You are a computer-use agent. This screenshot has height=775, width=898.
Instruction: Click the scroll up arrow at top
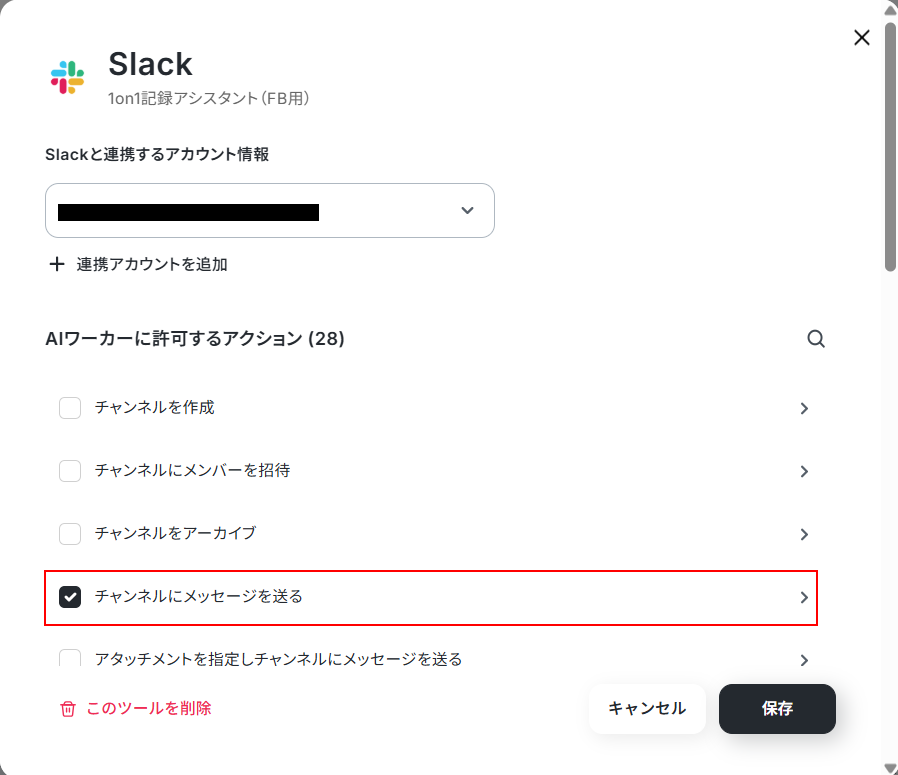tap(891, 10)
